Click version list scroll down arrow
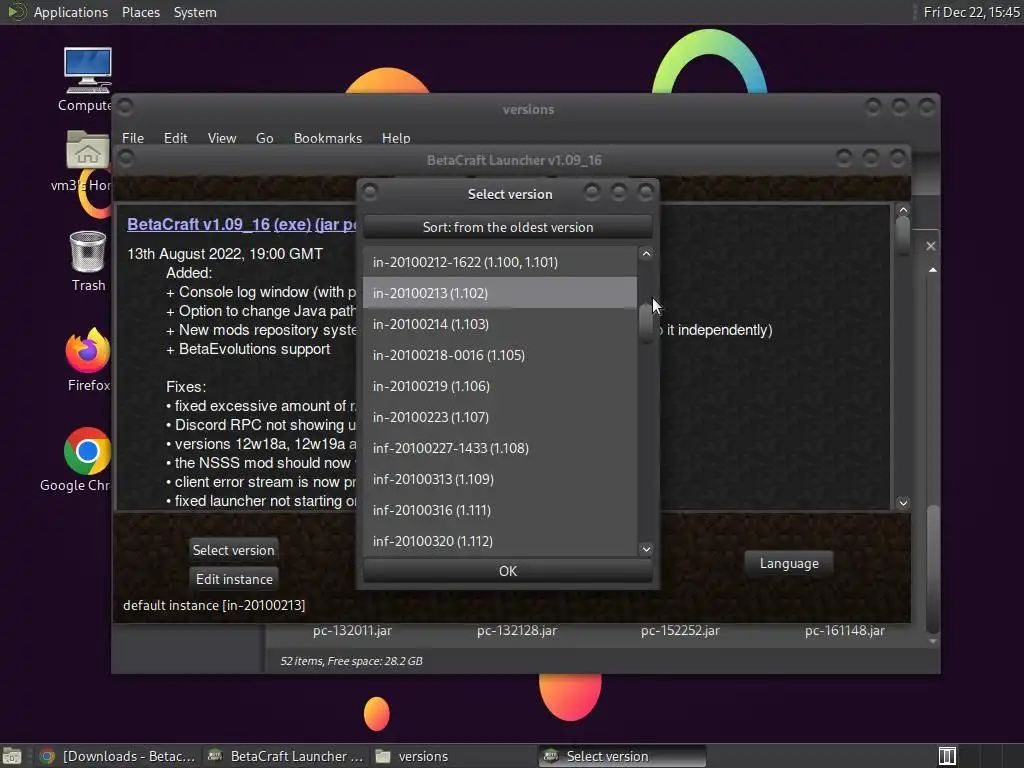Image resolution: width=1024 pixels, height=768 pixels. pos(646,549)
